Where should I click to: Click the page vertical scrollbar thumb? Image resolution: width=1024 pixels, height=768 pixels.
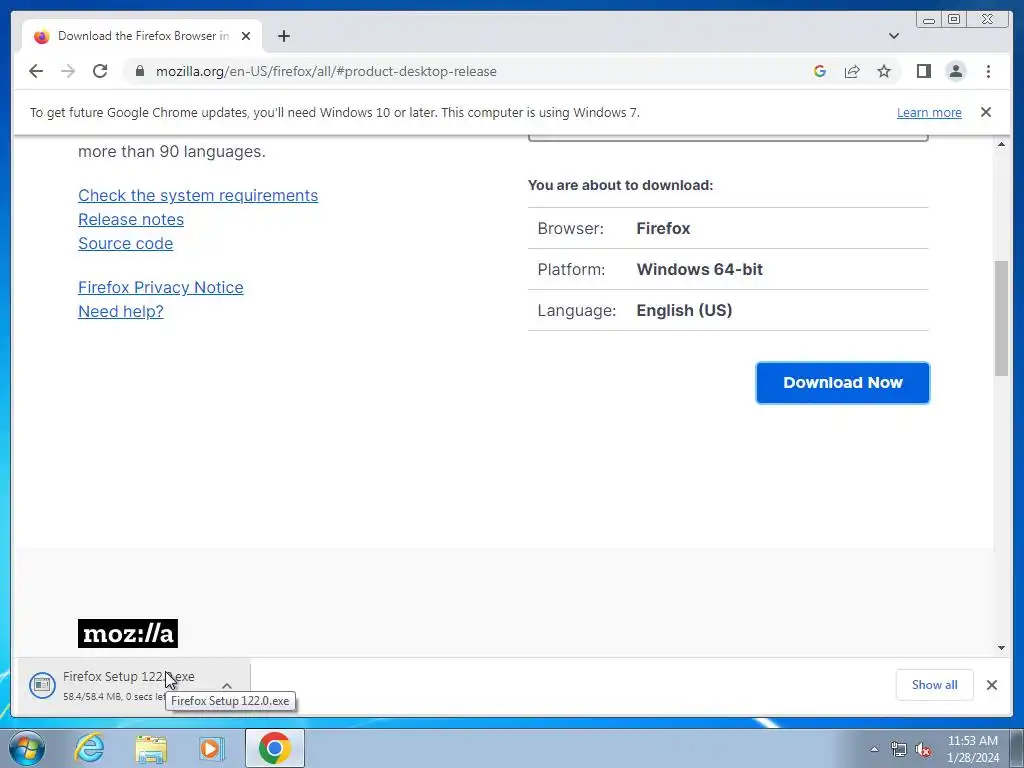coord(1001,318)
